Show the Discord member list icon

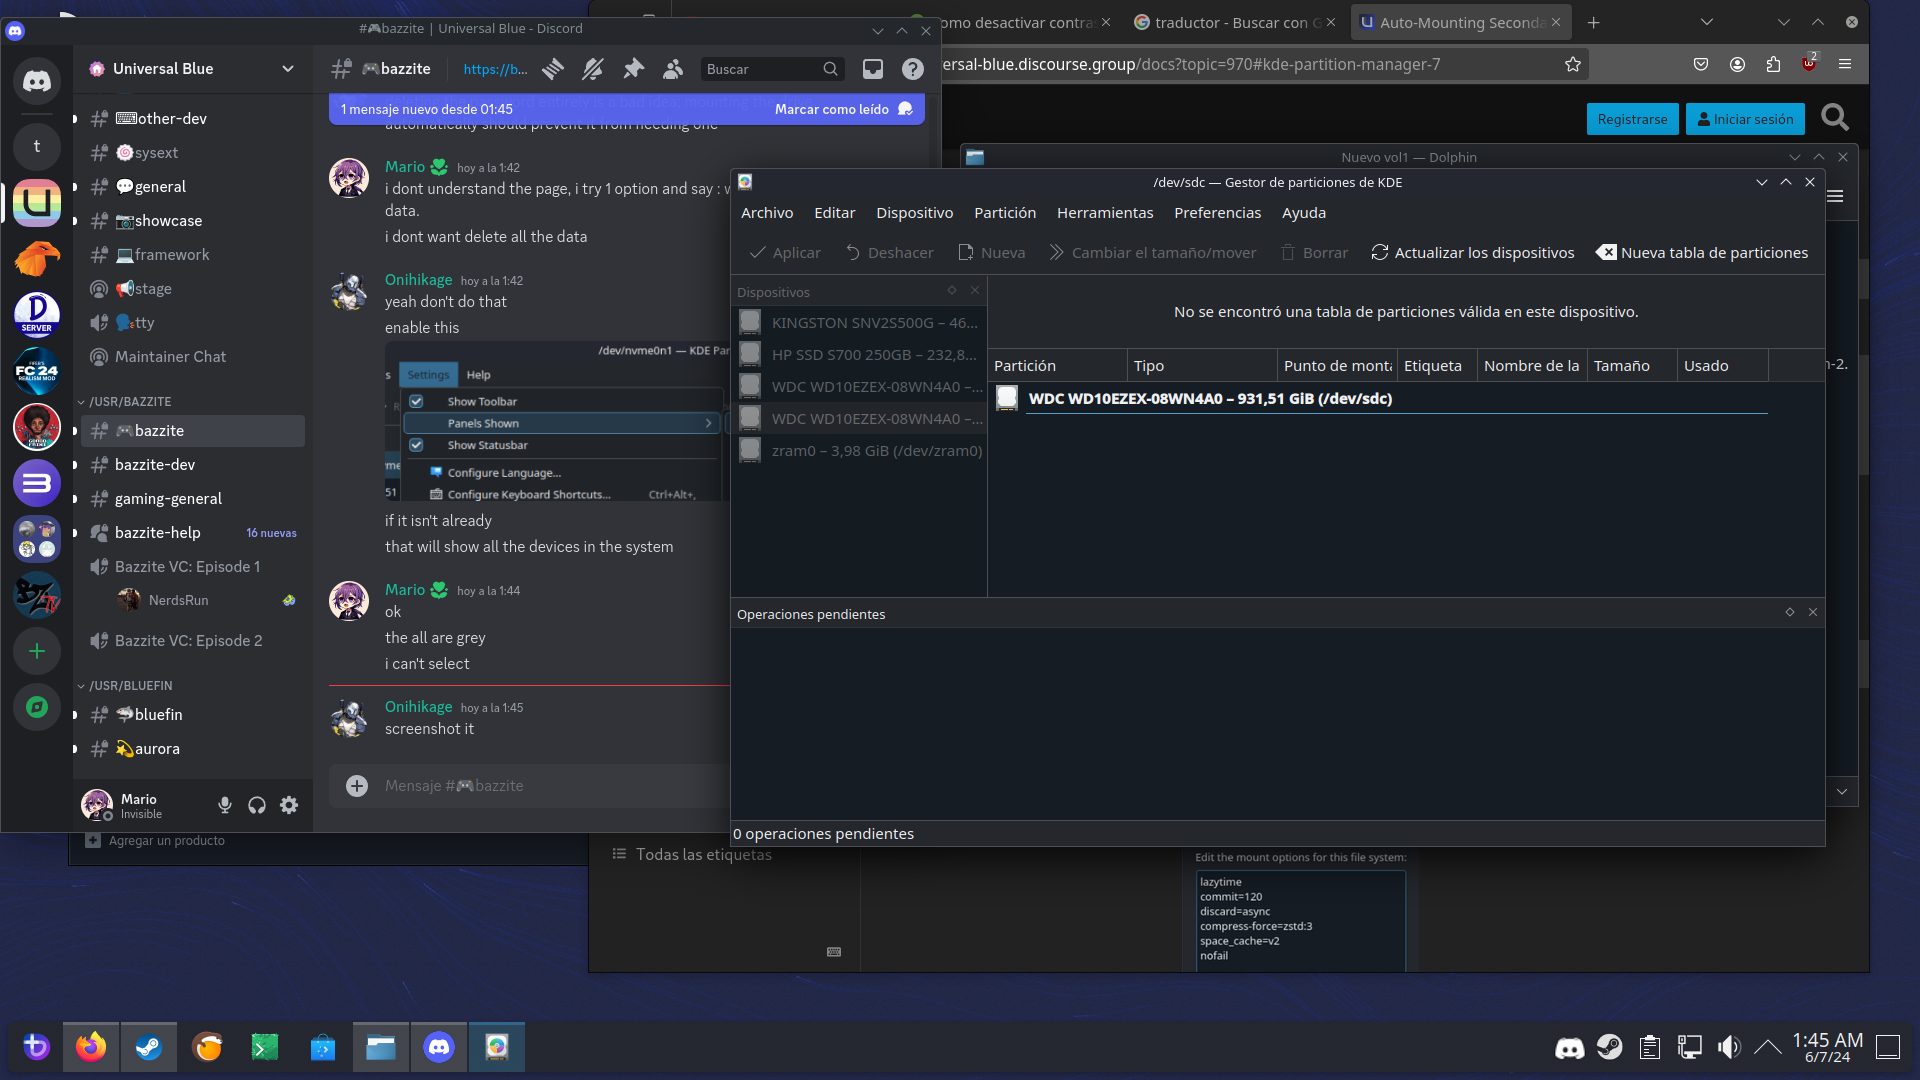[x=673, y=69]
